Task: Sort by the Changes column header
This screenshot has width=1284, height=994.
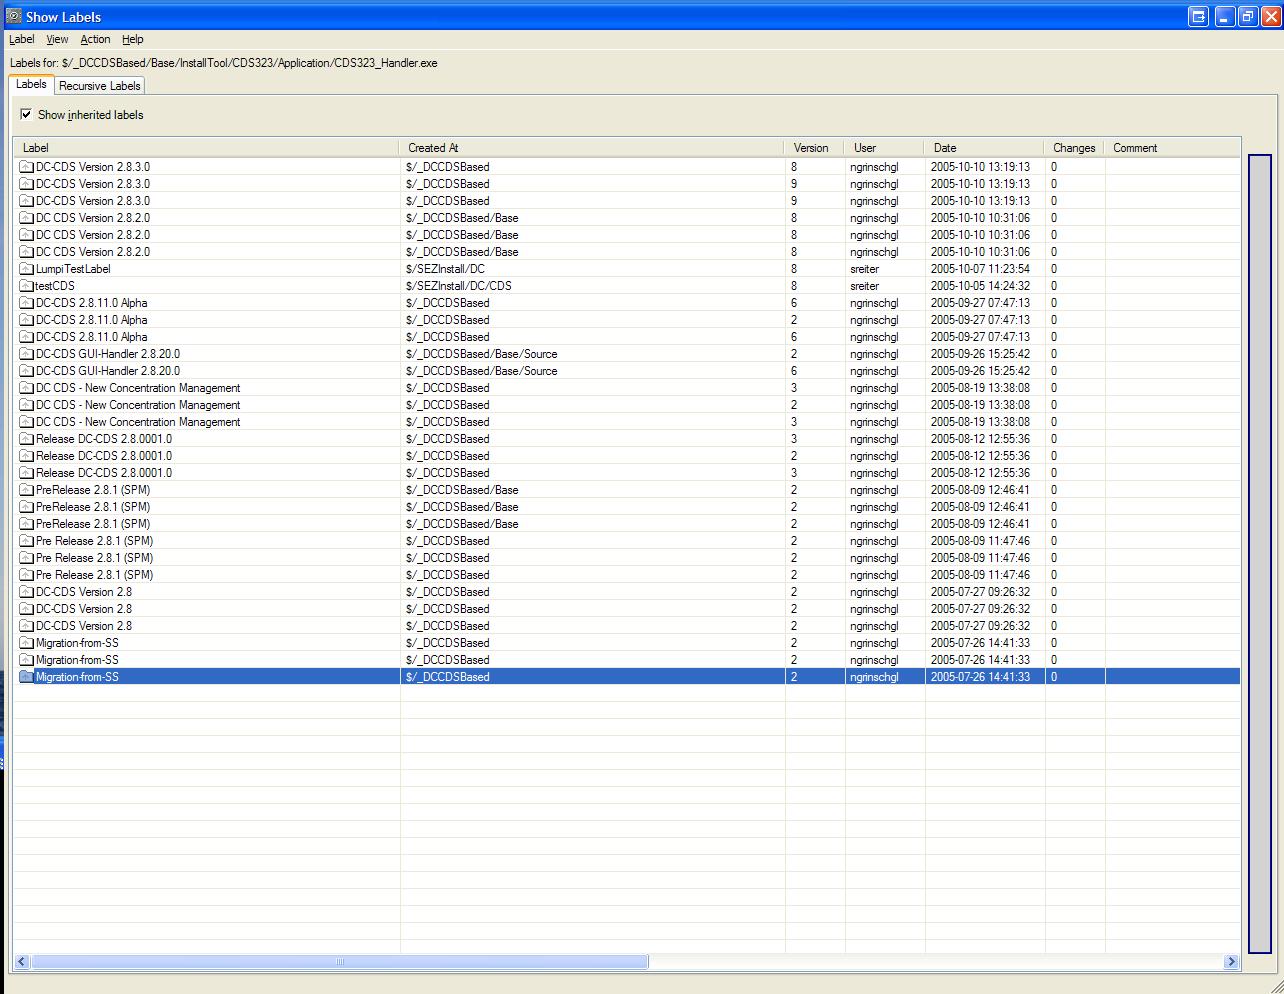Action: pos(1075,147)
